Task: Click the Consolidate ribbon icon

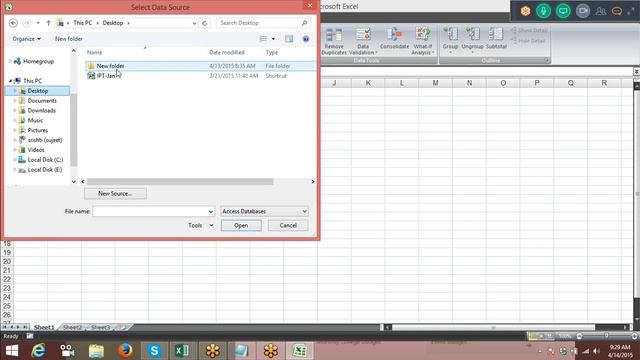Action: (x=394, y=39)
